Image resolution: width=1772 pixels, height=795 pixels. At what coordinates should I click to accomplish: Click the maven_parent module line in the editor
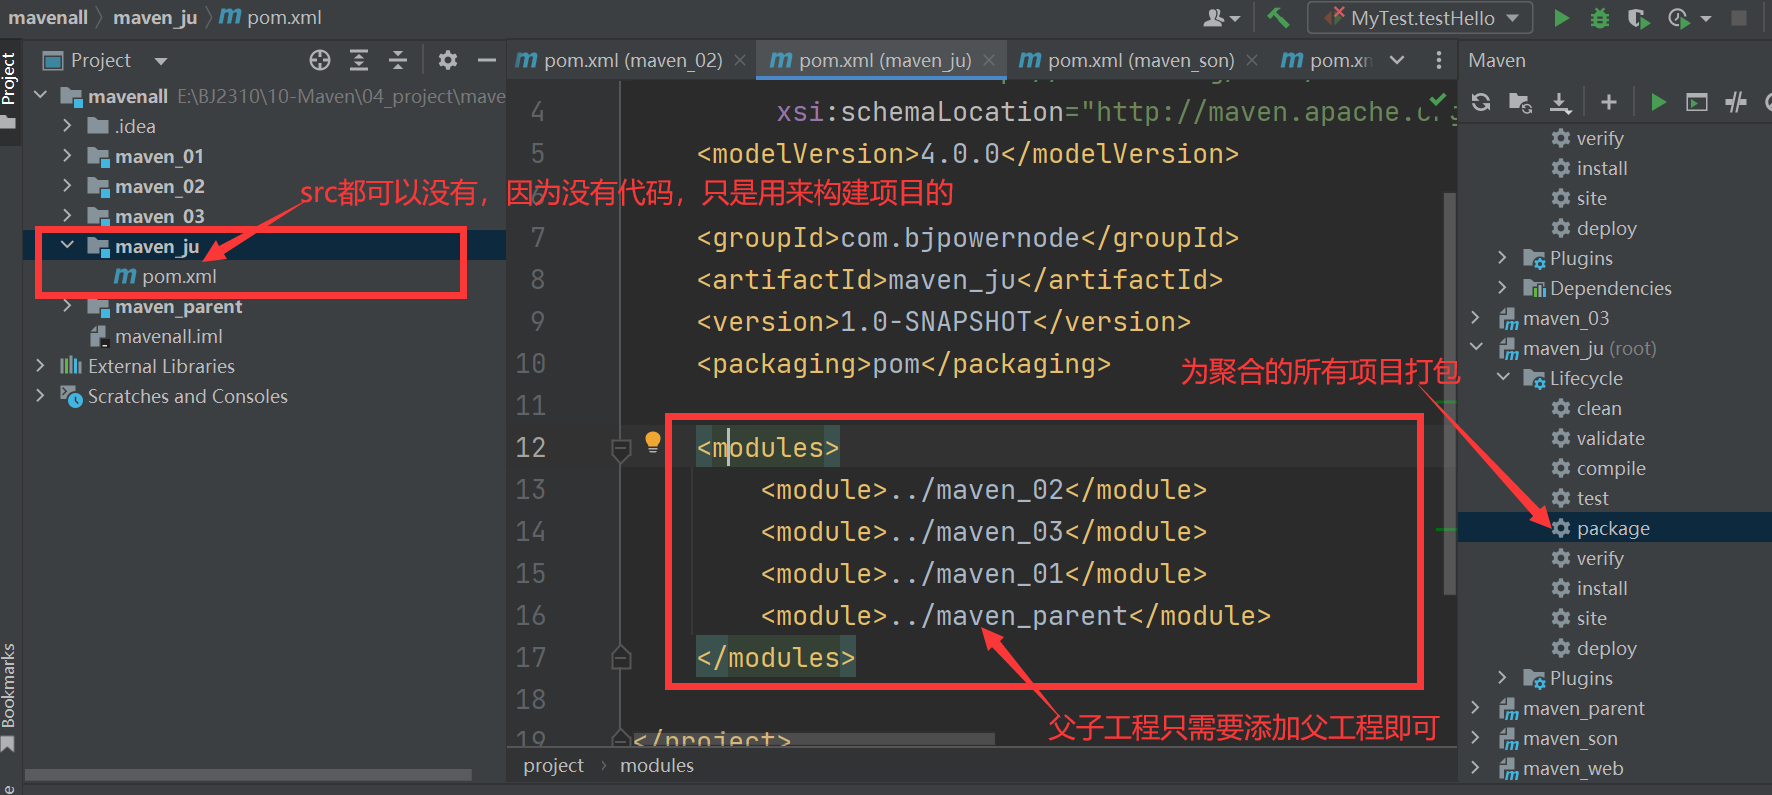point(1015,615)
